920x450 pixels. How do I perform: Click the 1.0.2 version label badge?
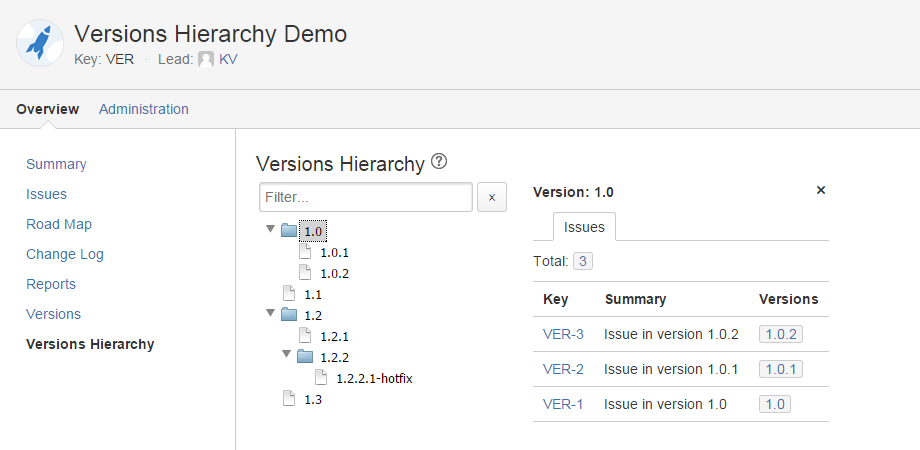click(x=780, y=334)
